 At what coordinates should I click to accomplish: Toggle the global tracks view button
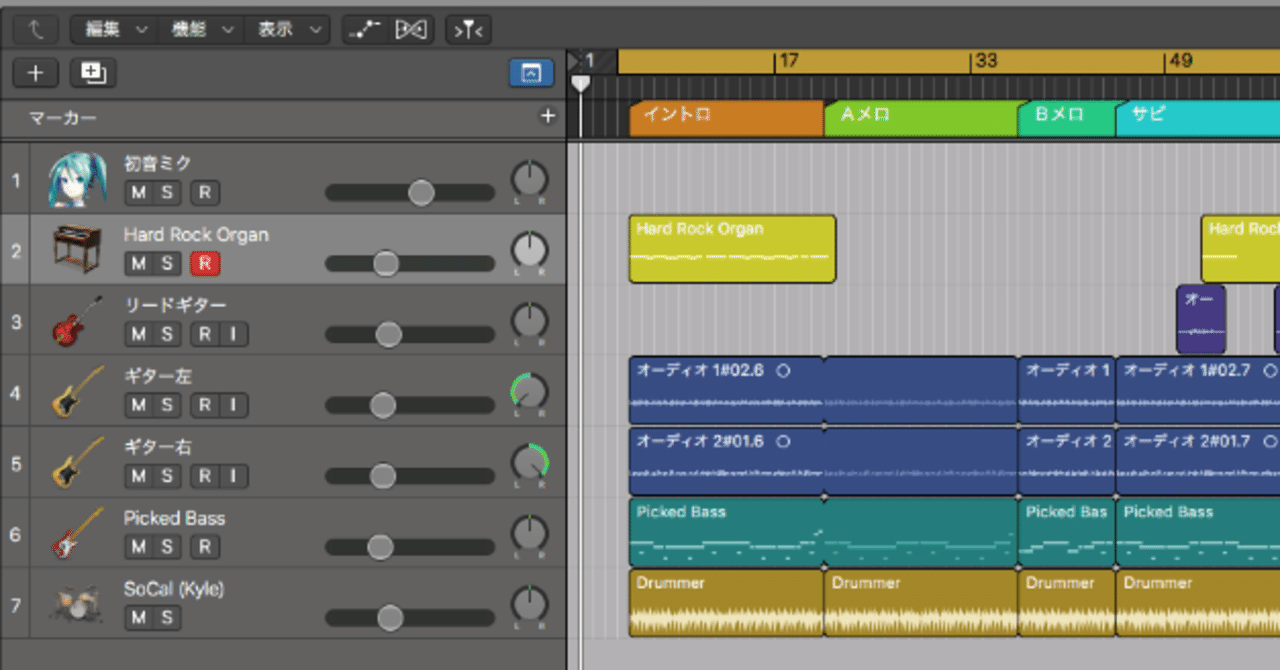click(531, 73)
